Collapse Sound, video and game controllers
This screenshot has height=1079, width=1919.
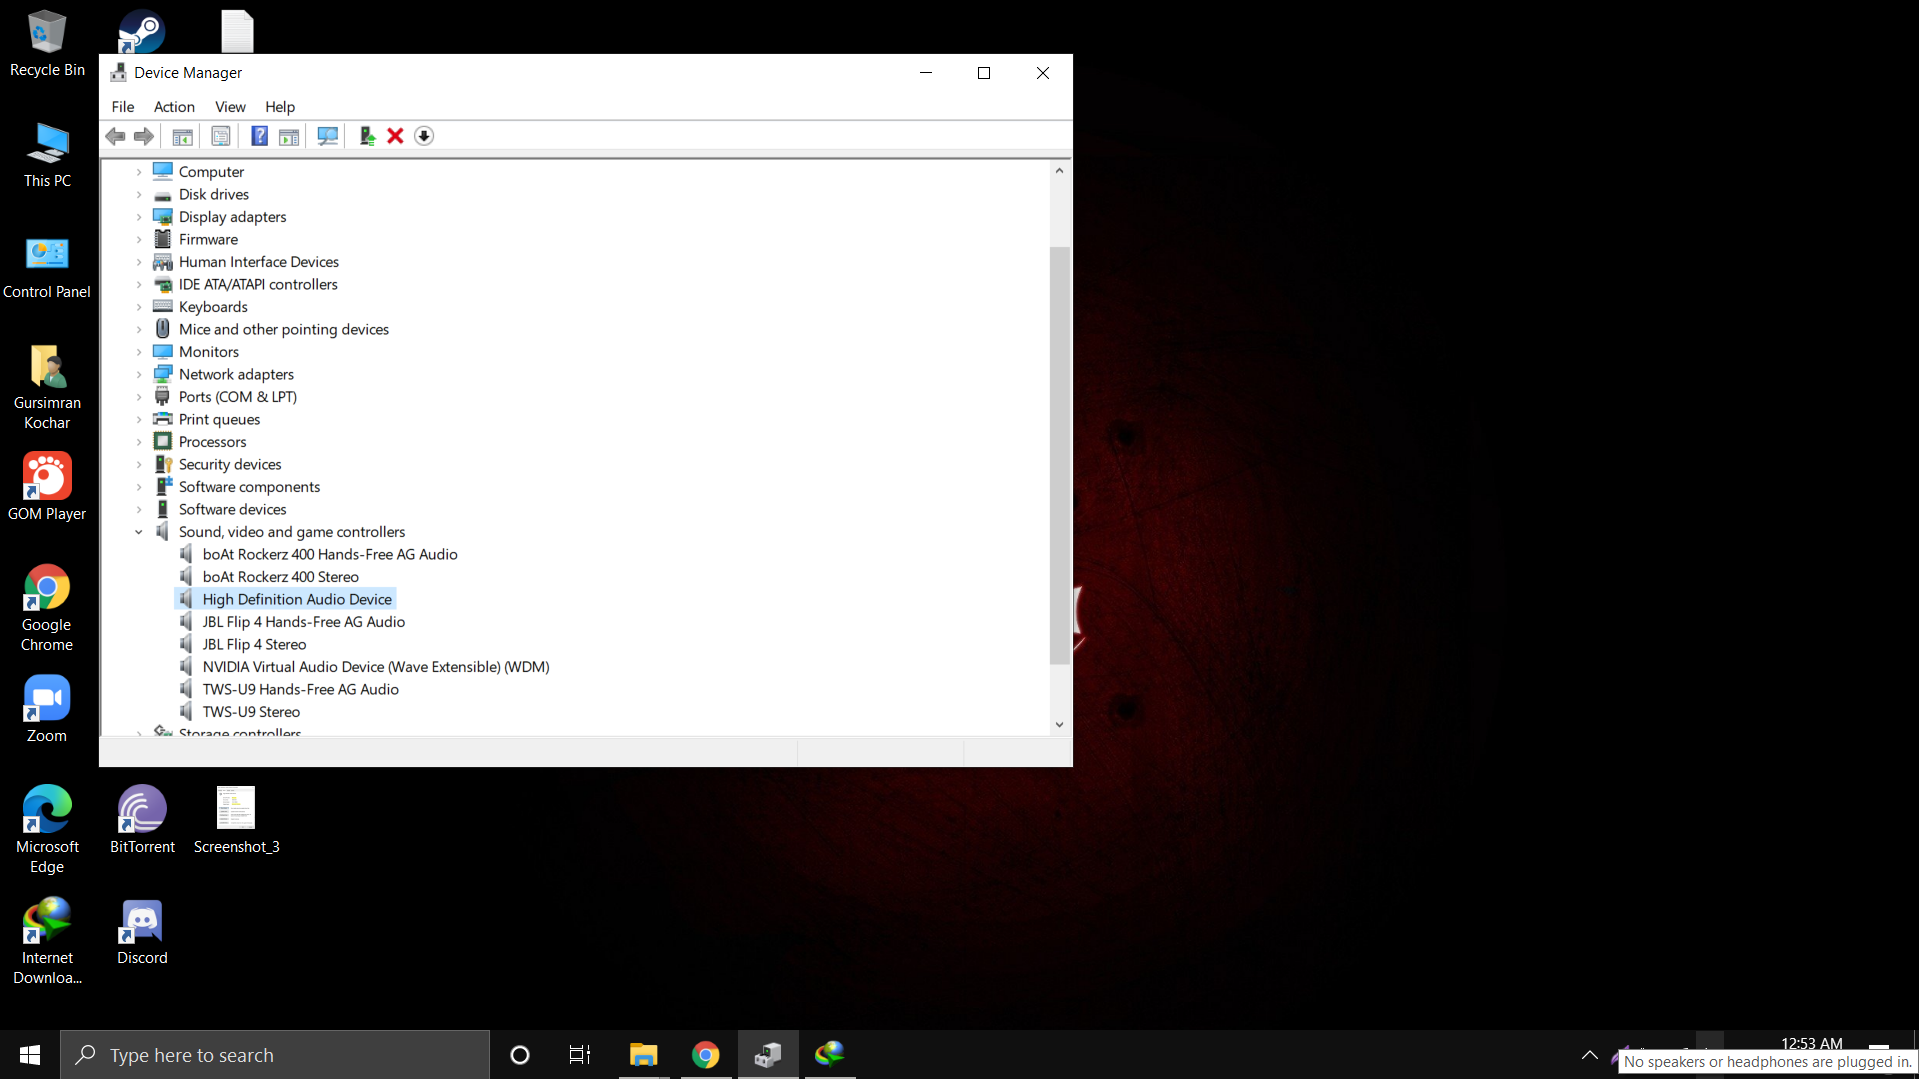(139, 532)
